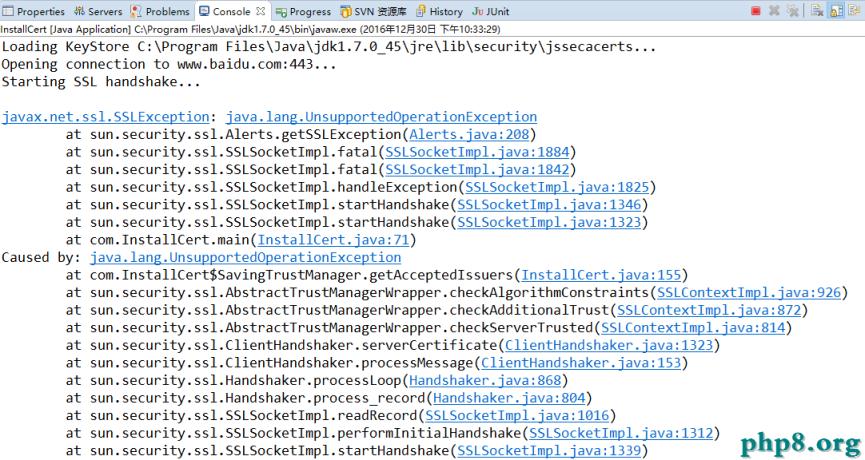Clear the console output

(x=817, y=10)
